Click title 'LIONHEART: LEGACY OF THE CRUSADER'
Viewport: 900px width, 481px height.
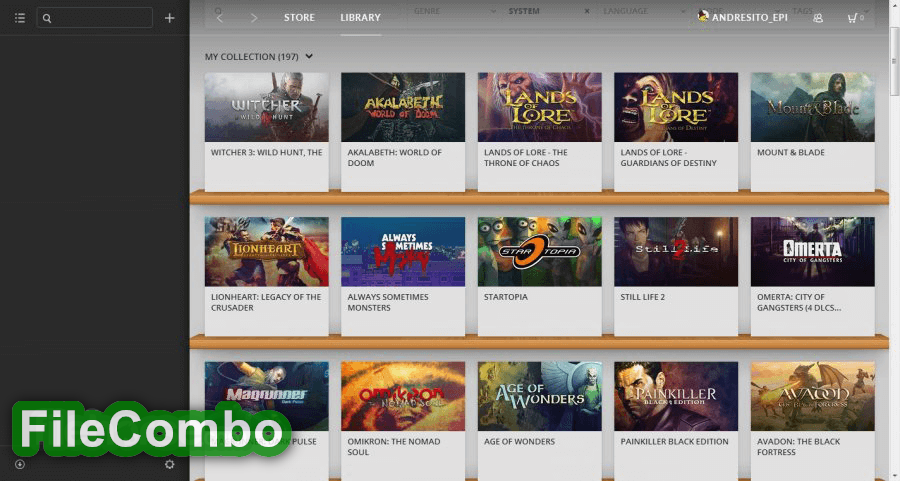click(x=266, y=302)
